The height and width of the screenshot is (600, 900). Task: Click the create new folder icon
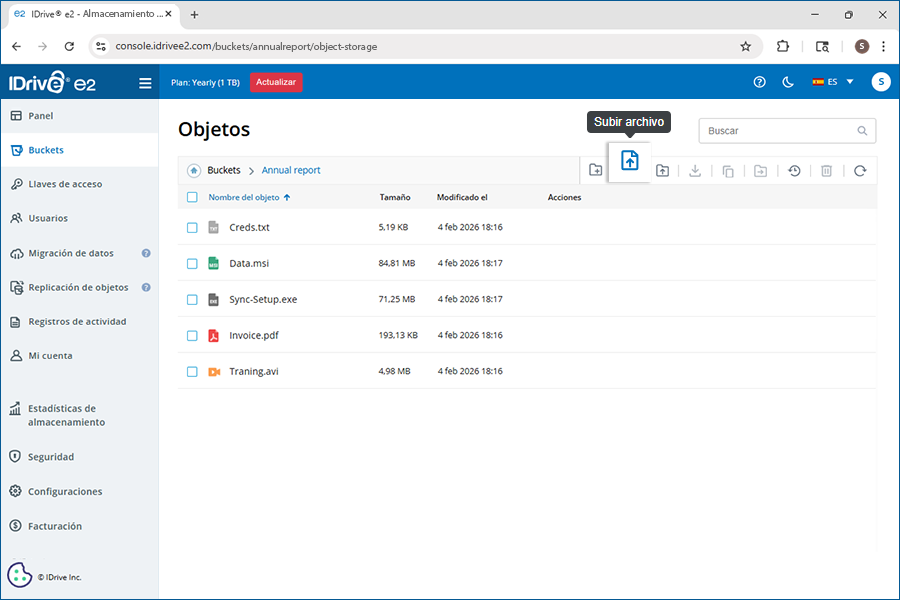595,171
